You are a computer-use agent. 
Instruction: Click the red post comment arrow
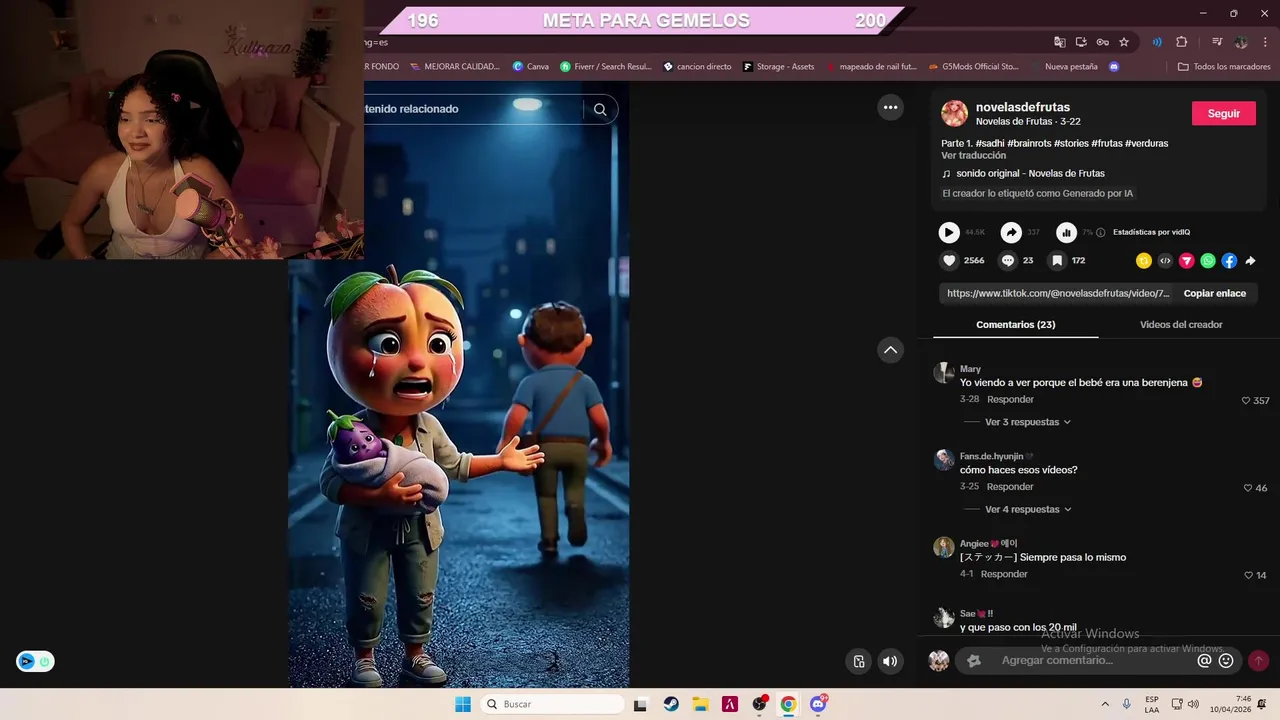1258,660
